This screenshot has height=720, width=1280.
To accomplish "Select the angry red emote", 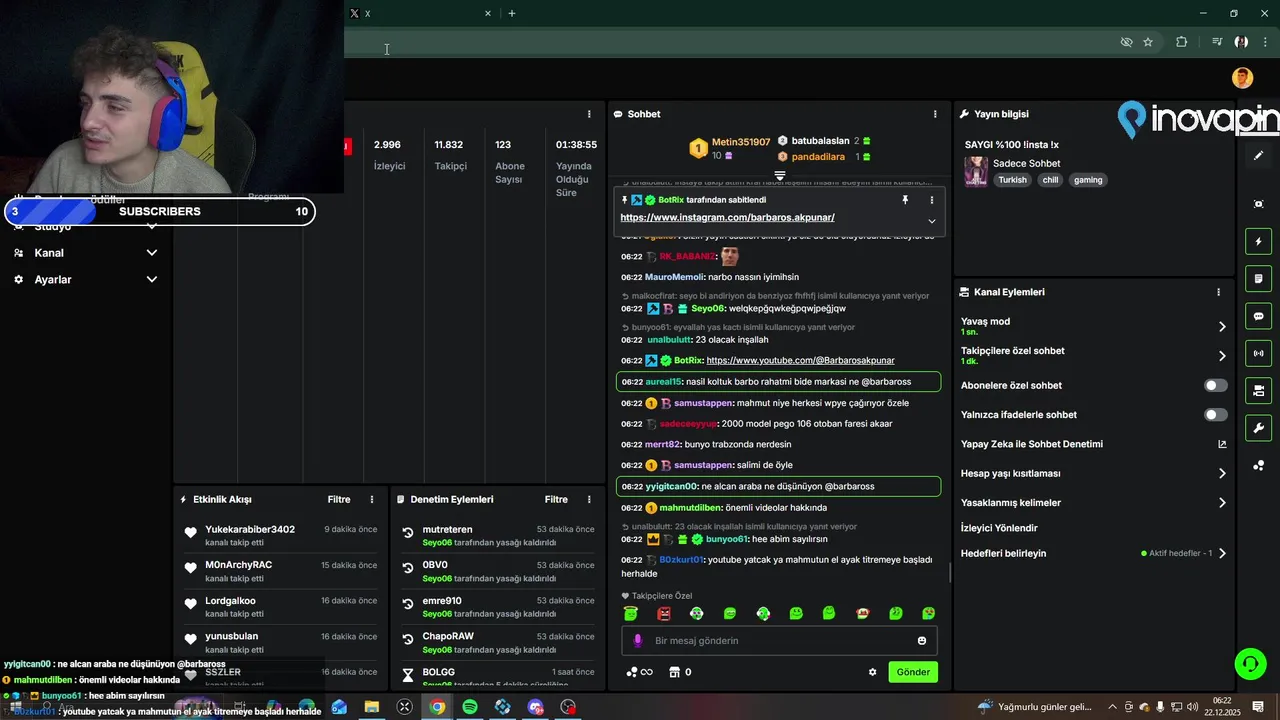I will [x=663, y=613].
